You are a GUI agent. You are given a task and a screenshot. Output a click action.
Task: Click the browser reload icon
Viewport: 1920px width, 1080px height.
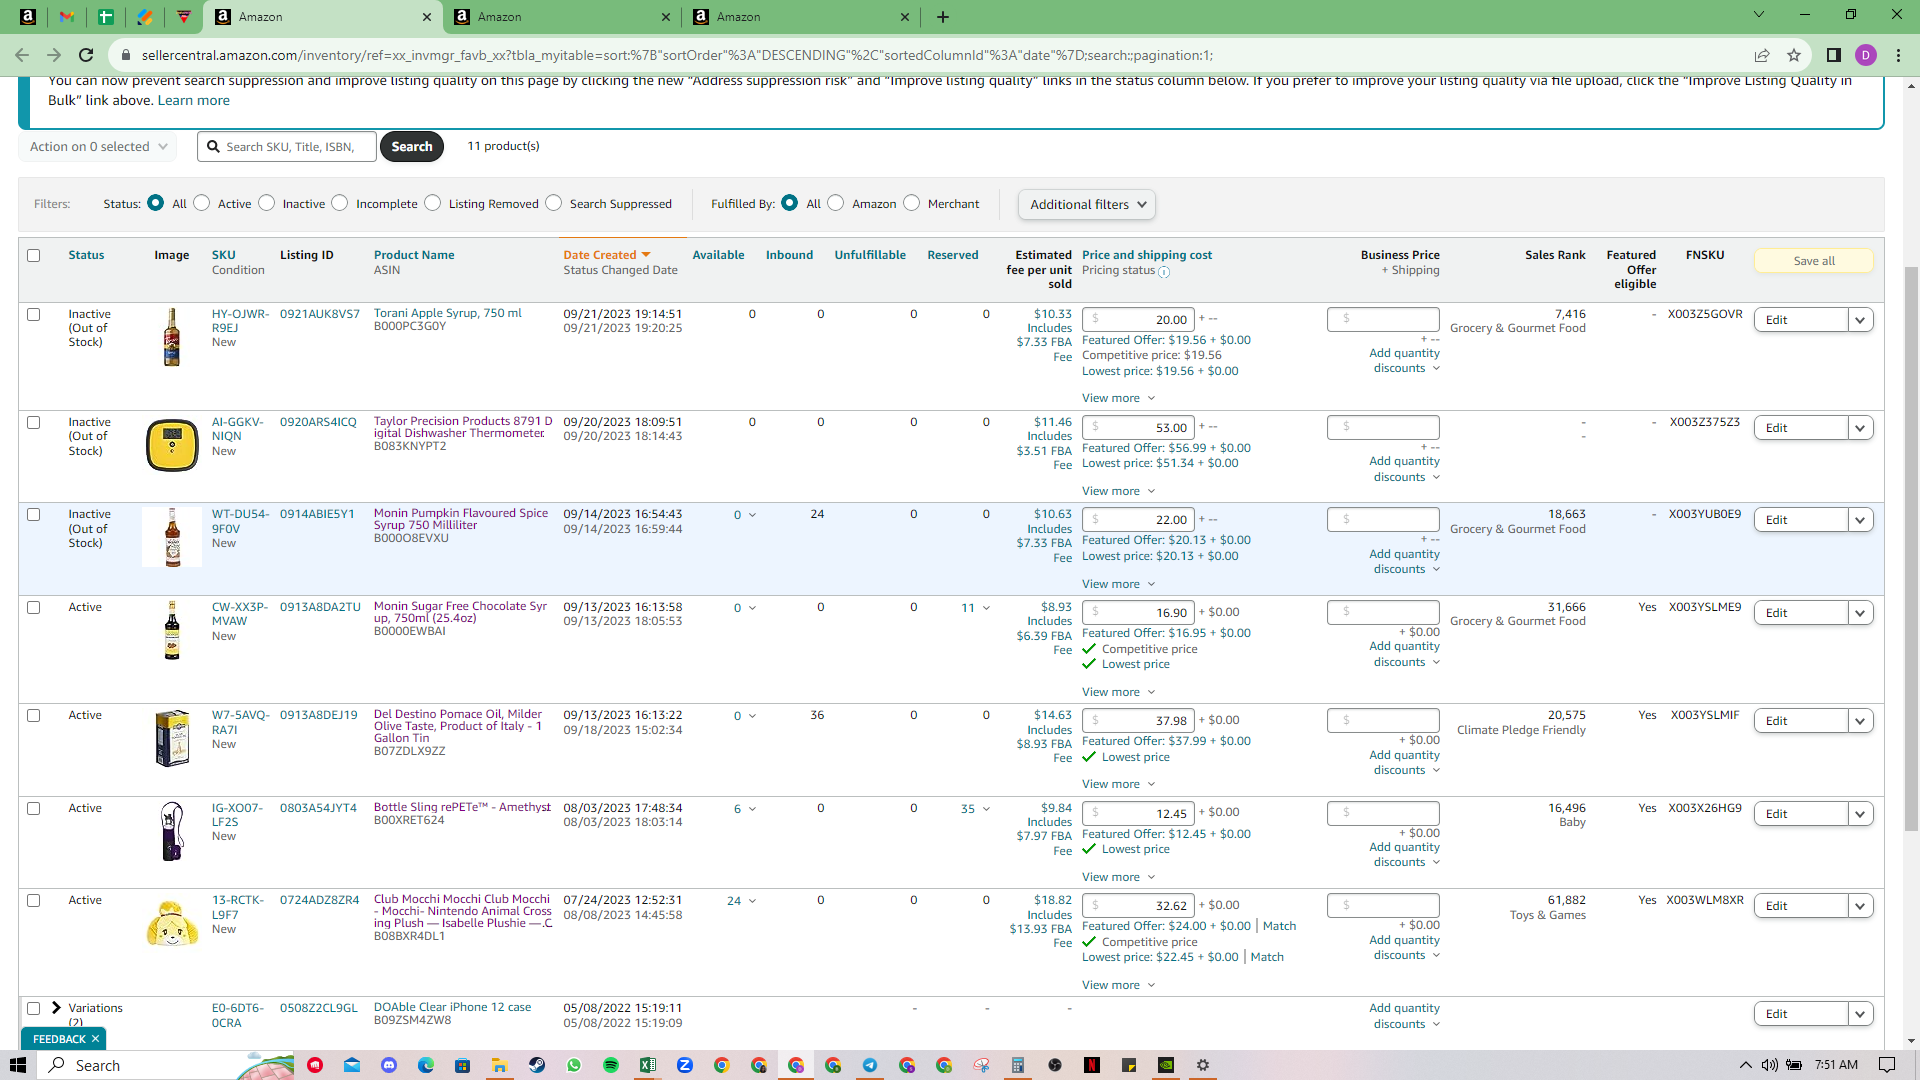click(86, 55)
